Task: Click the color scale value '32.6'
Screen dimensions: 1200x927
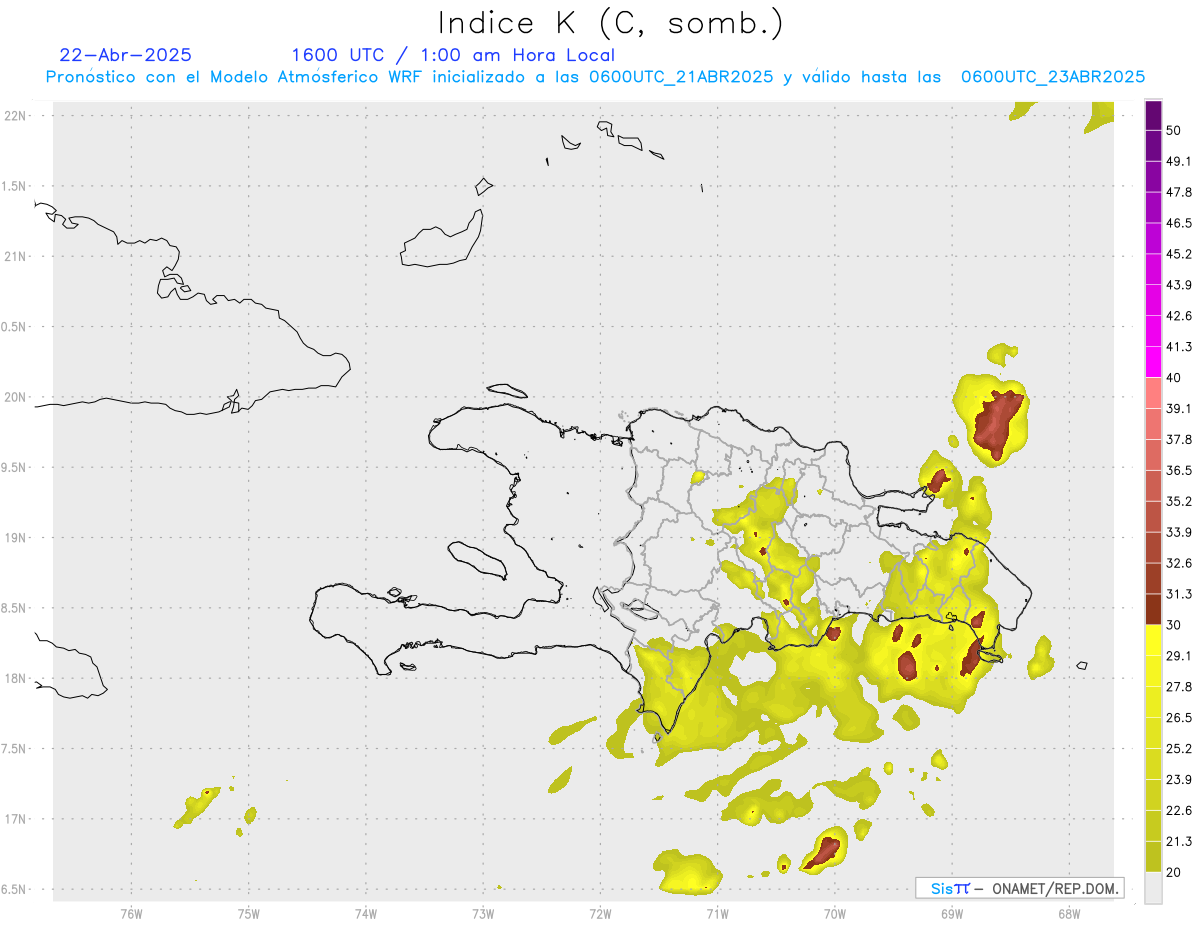Action: [1178, 563]
